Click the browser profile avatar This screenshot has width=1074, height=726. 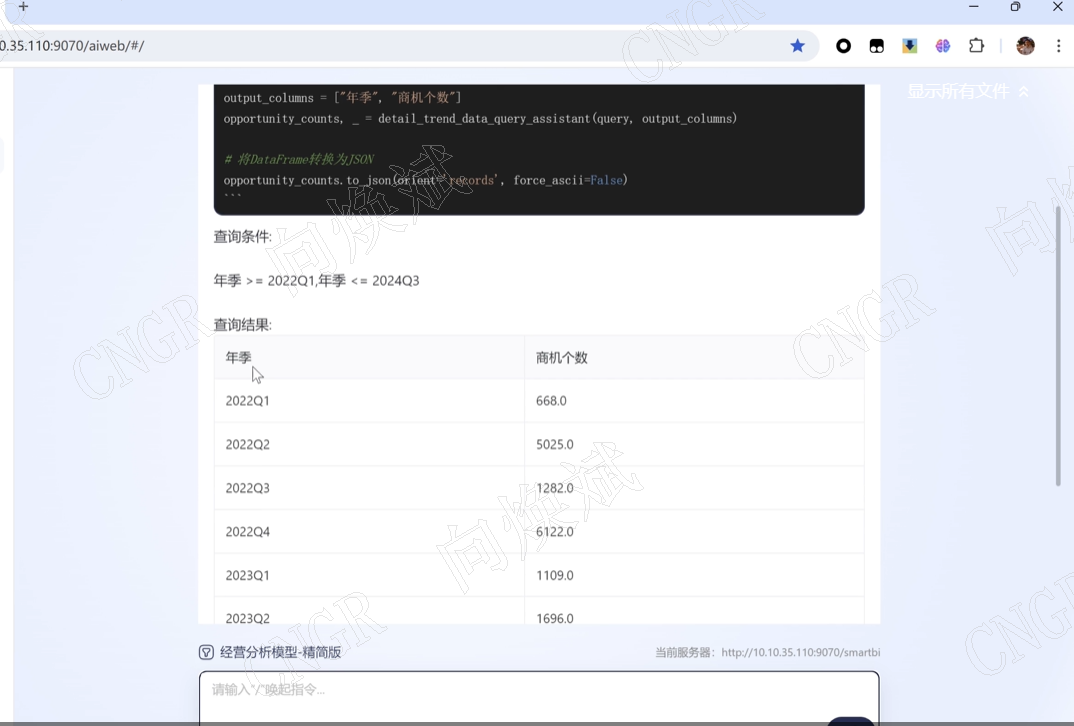pyautogui.click(x=1025, y=46)
